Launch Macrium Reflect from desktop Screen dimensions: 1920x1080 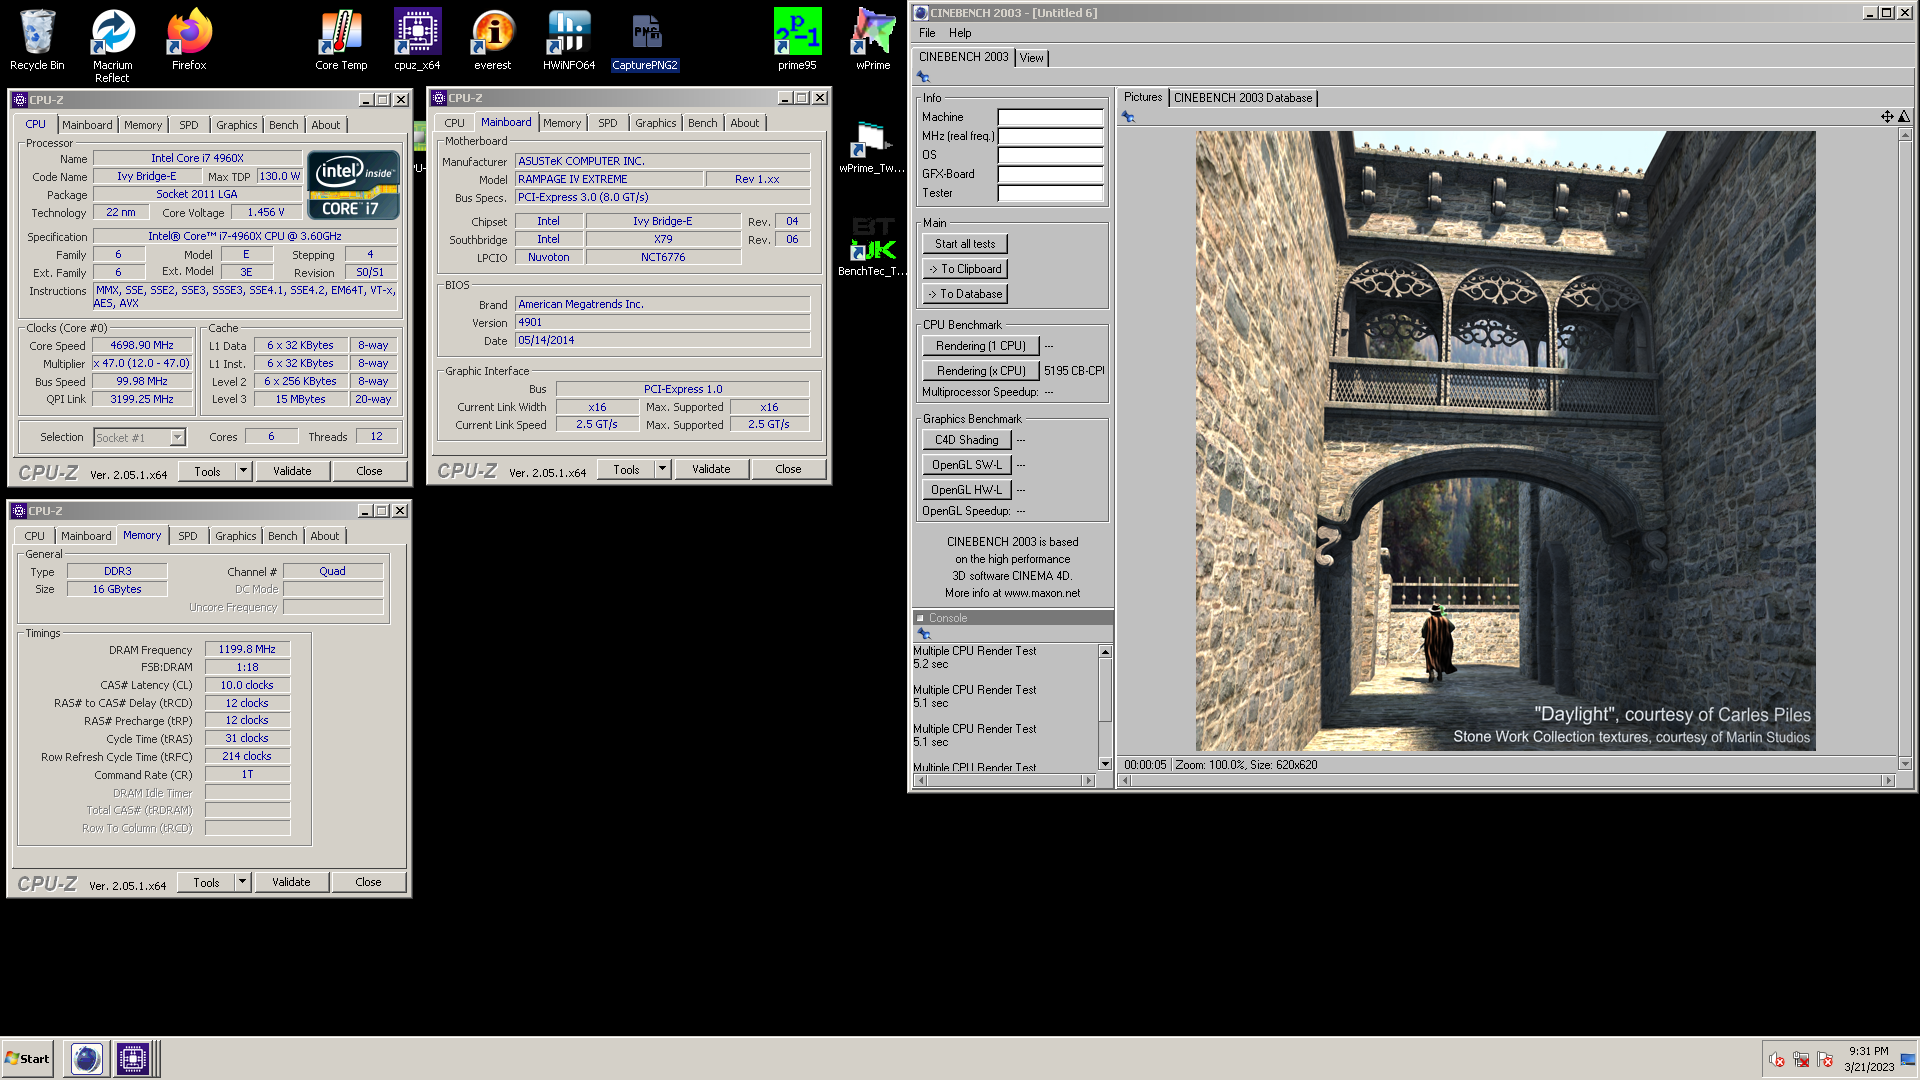[112, 46]
